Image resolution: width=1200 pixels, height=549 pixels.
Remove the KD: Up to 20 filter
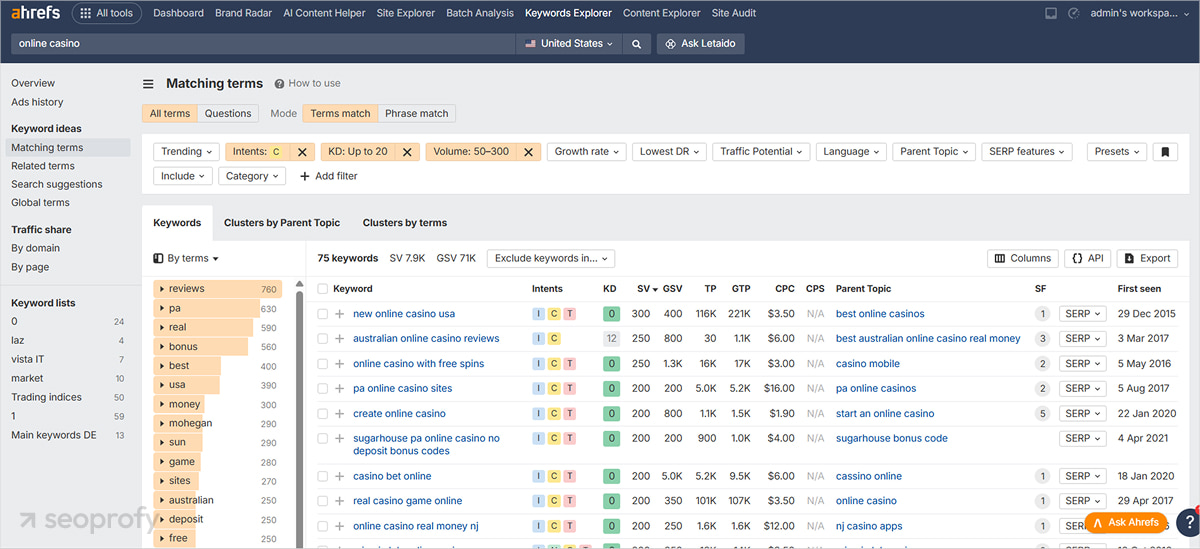click(x=406, y=152)
